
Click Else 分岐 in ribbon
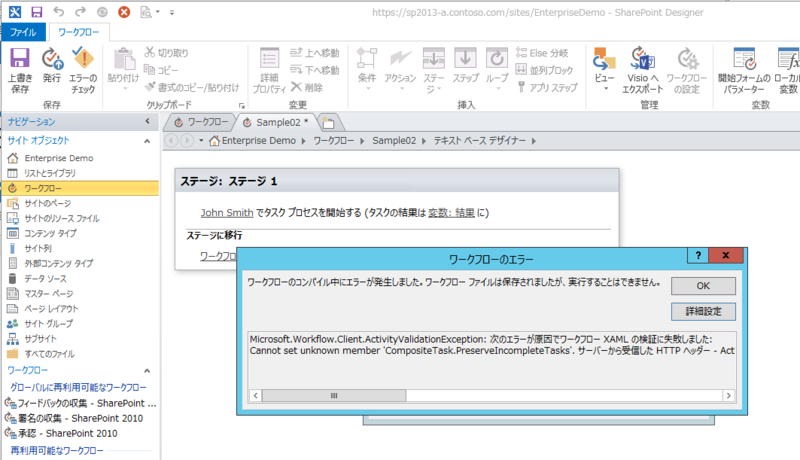(x=542, y=53)
